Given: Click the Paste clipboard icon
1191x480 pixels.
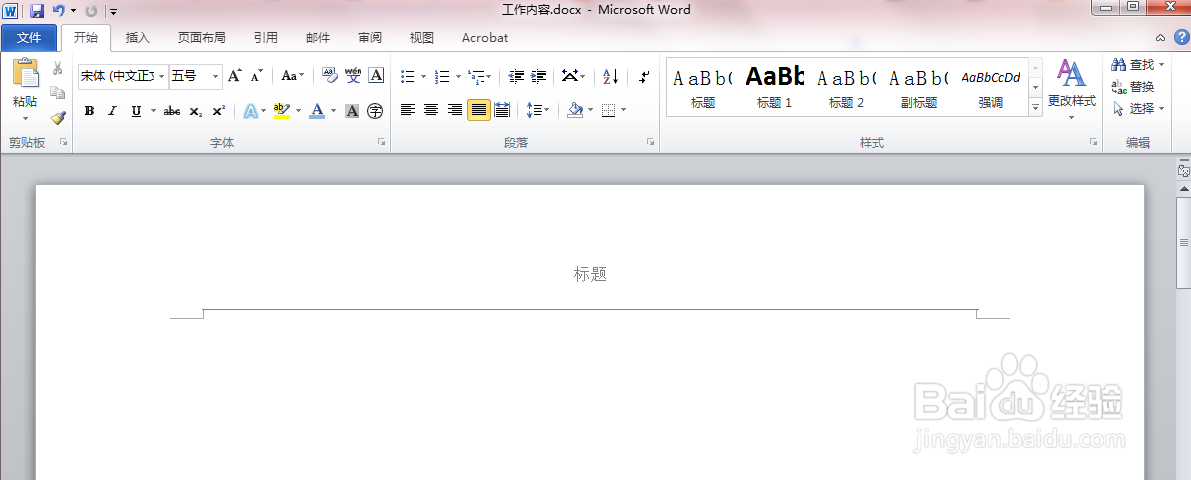Looking at the screenshot, I should point(25,74).
